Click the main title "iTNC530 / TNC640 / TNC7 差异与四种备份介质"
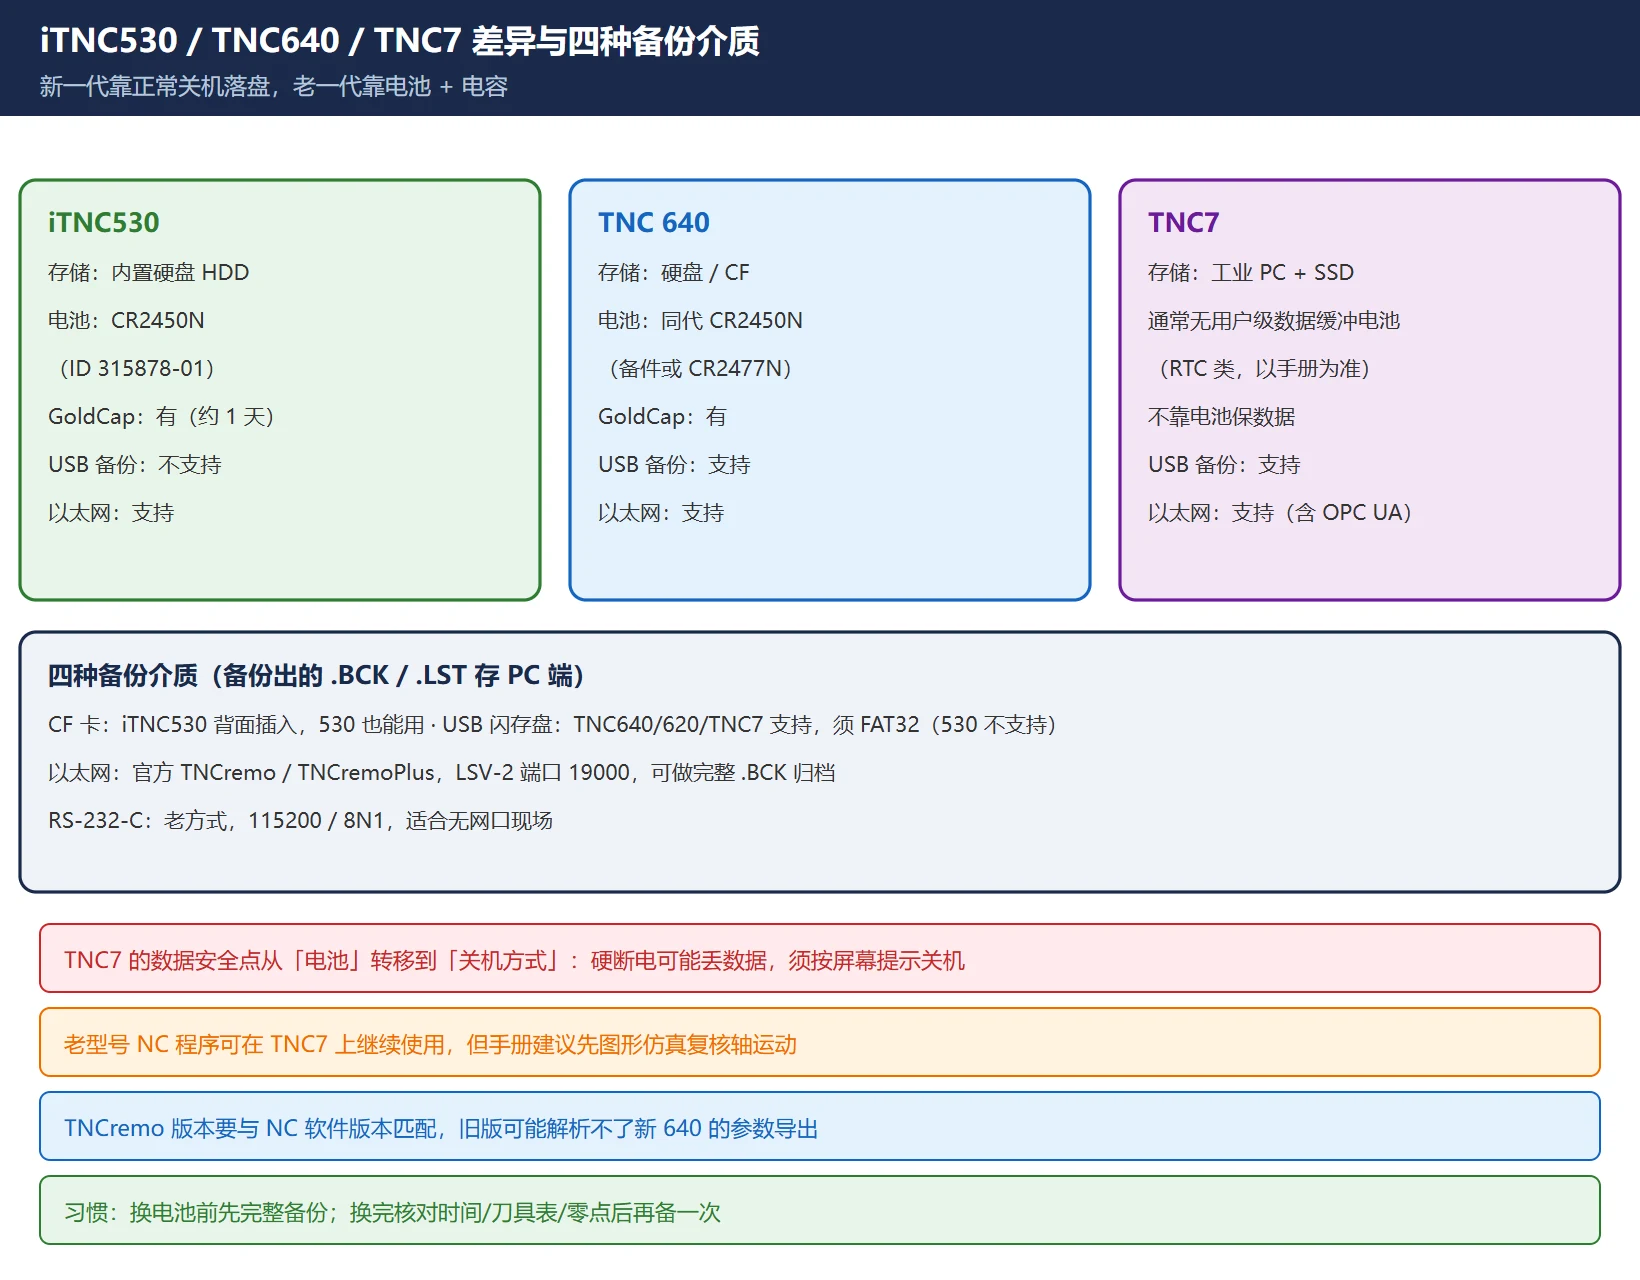This screenshot has height=1280, width=1640. pos(399,41)
